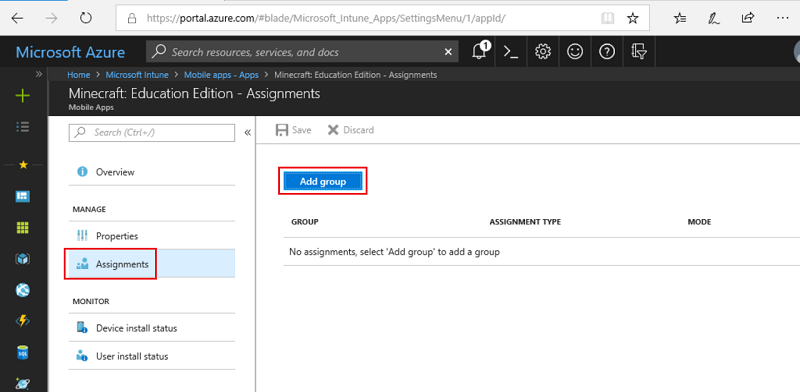The width and height of the screenshot is (800, 392).
Task: Go back using browser back arrow
Action: 17,19
